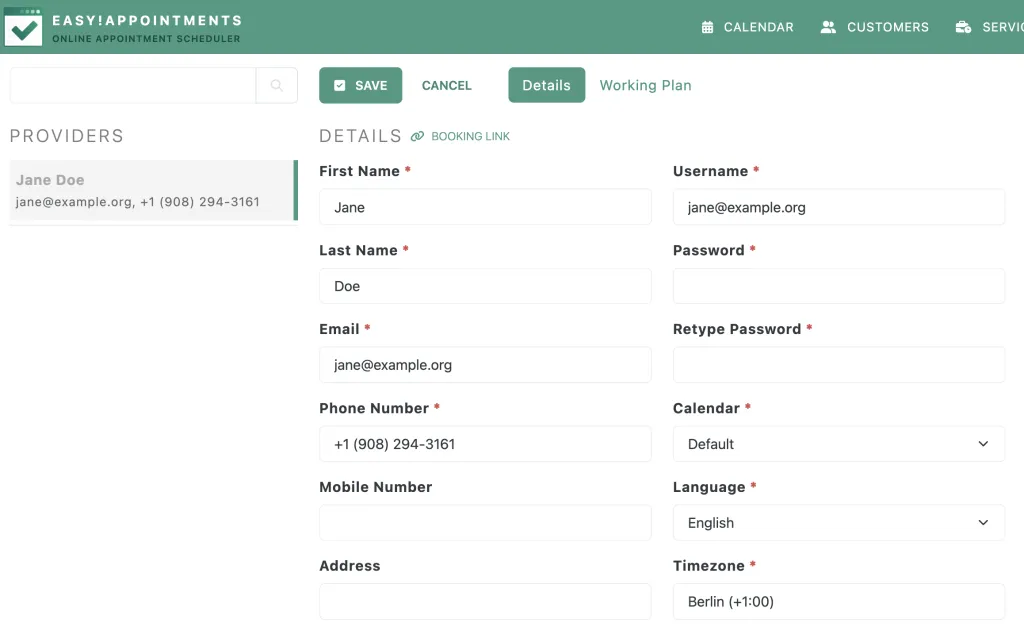Focus the First Name field
The image size is (1024, 638).
485,207
